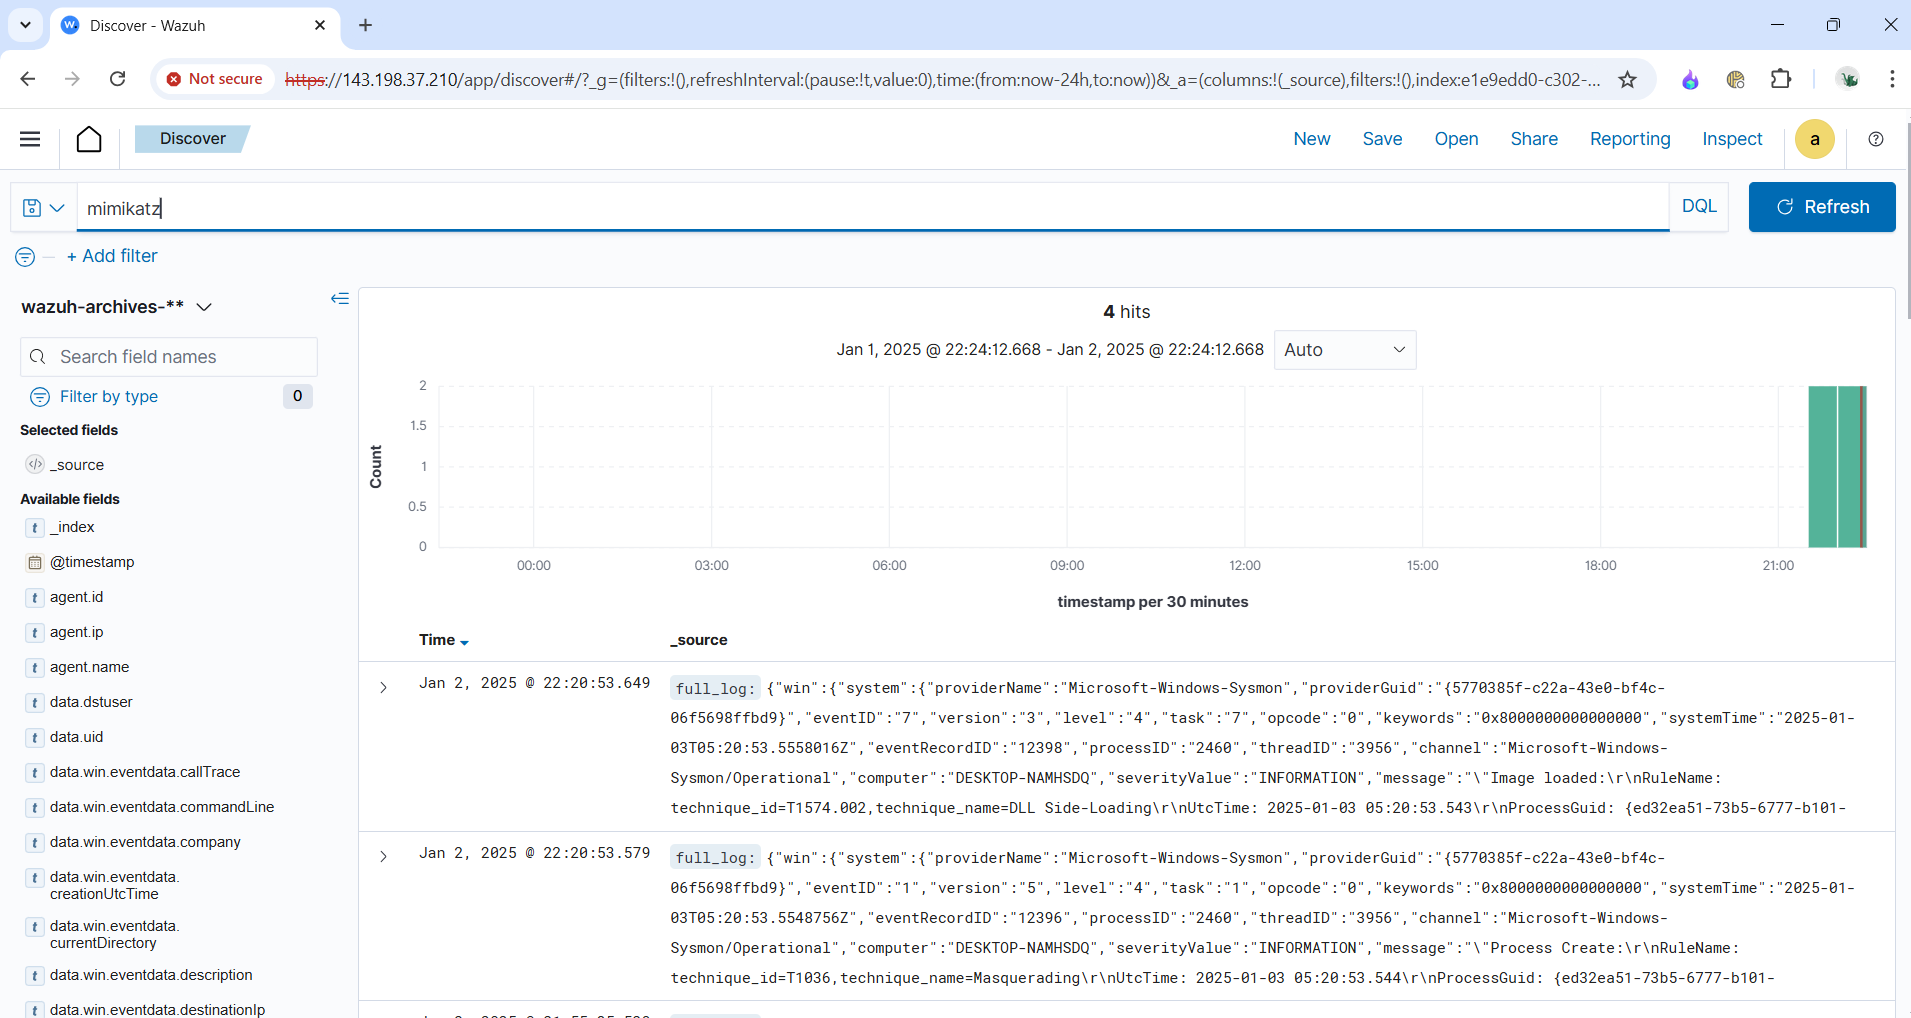Click the Wazuh home icon
The width and height of the screenshot is (1911, 1018).
coord(89,139)
